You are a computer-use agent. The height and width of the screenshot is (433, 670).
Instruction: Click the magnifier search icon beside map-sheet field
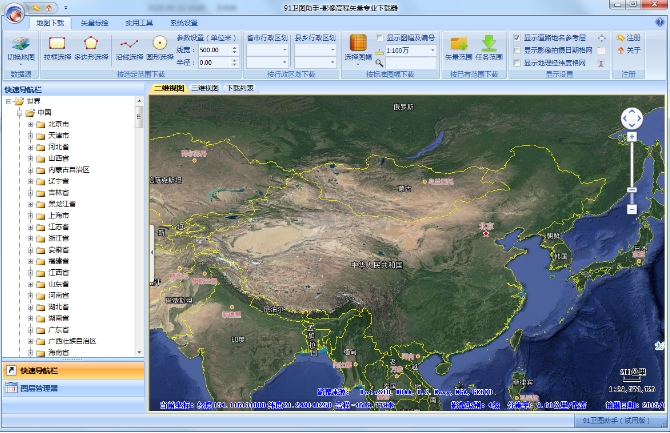click(x=379, y=63)
